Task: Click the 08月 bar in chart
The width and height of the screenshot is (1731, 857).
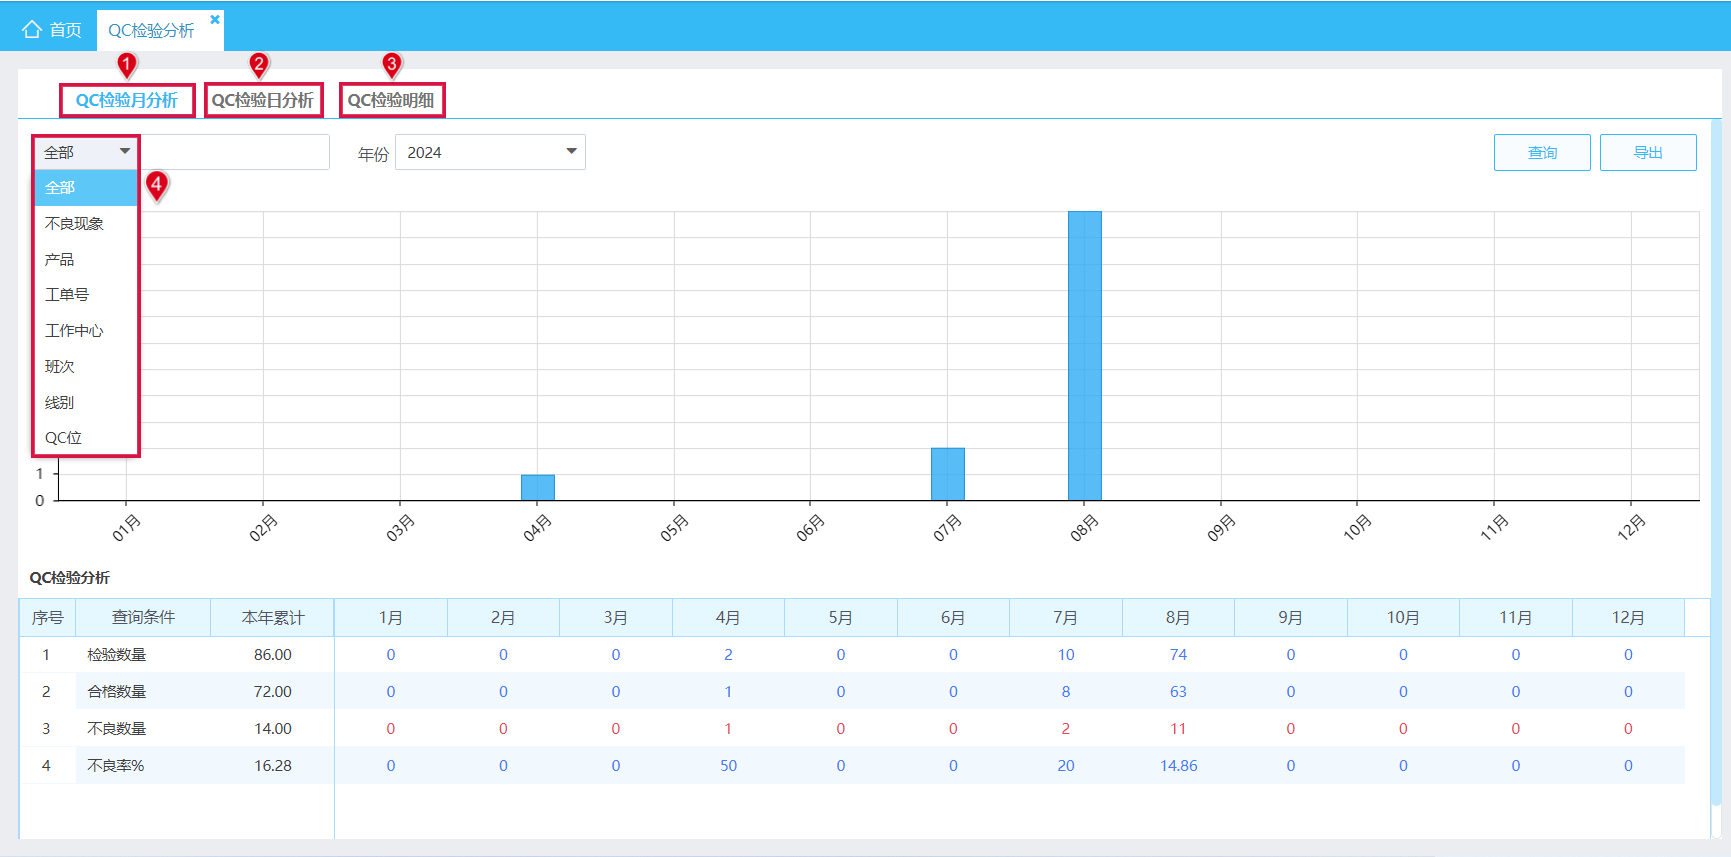Action: coord(1084,355)
